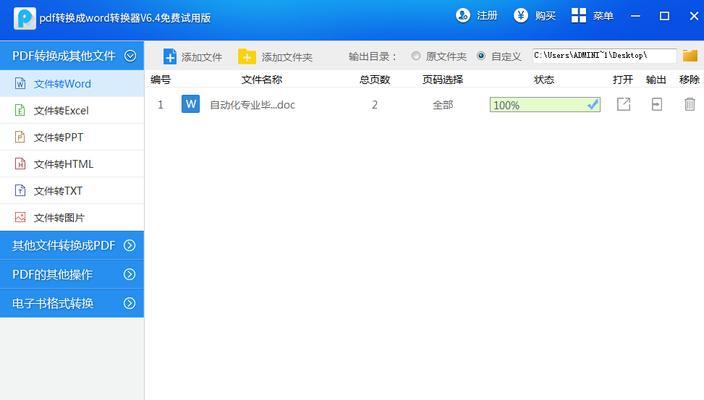704x400 pixels.
Task: Expand PDF的其他操作 section chevron
Action: (x=129, y=274)
